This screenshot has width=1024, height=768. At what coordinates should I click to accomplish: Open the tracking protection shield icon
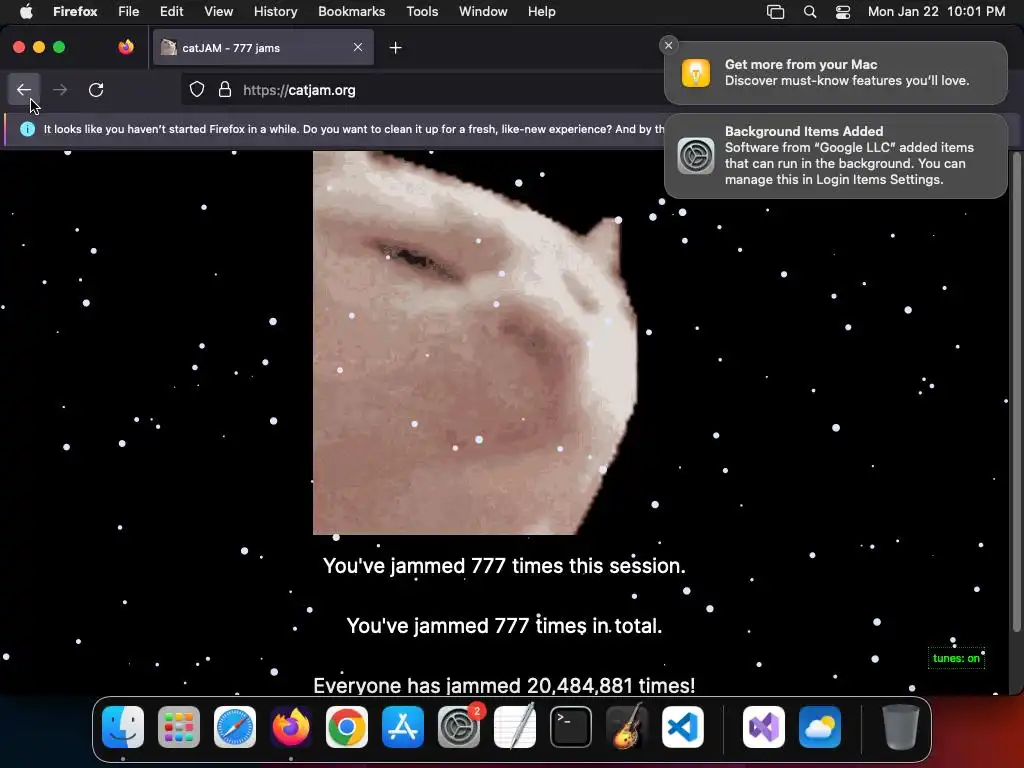coord(197,89)
